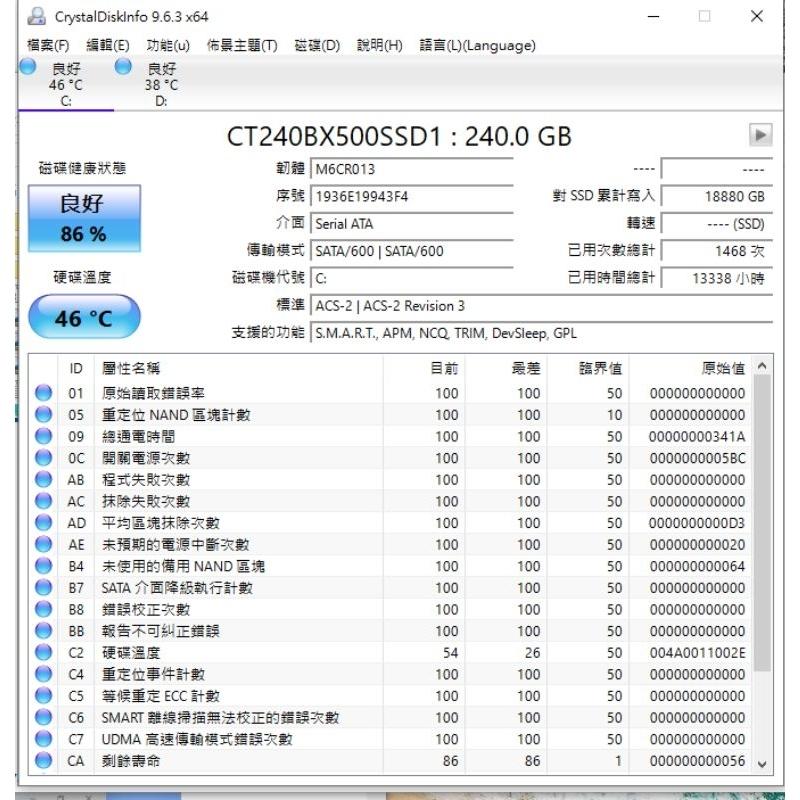Click the status icon of row AB 程式失敗次數
Viewport: 800px width, 800px height.
43,480
